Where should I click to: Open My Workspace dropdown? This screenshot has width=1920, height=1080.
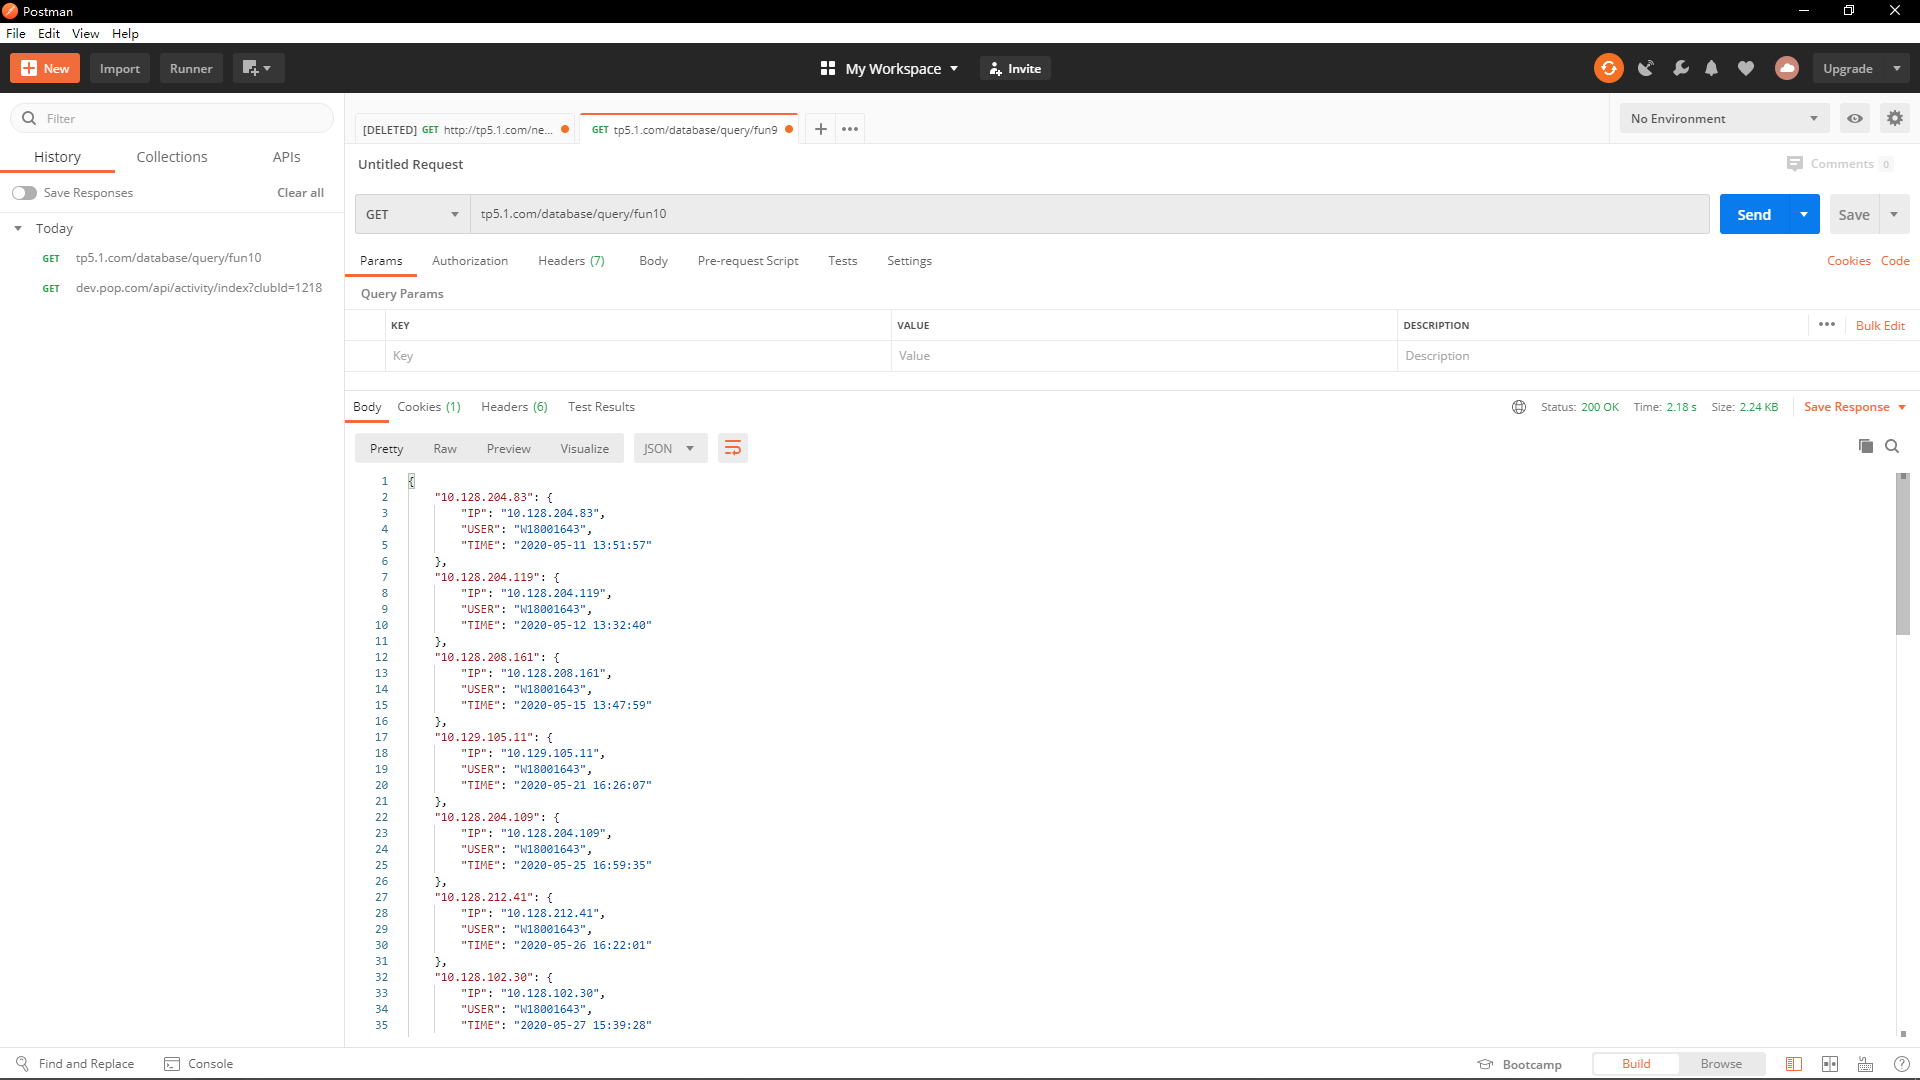pyautogui.click(x=889, y=68)
